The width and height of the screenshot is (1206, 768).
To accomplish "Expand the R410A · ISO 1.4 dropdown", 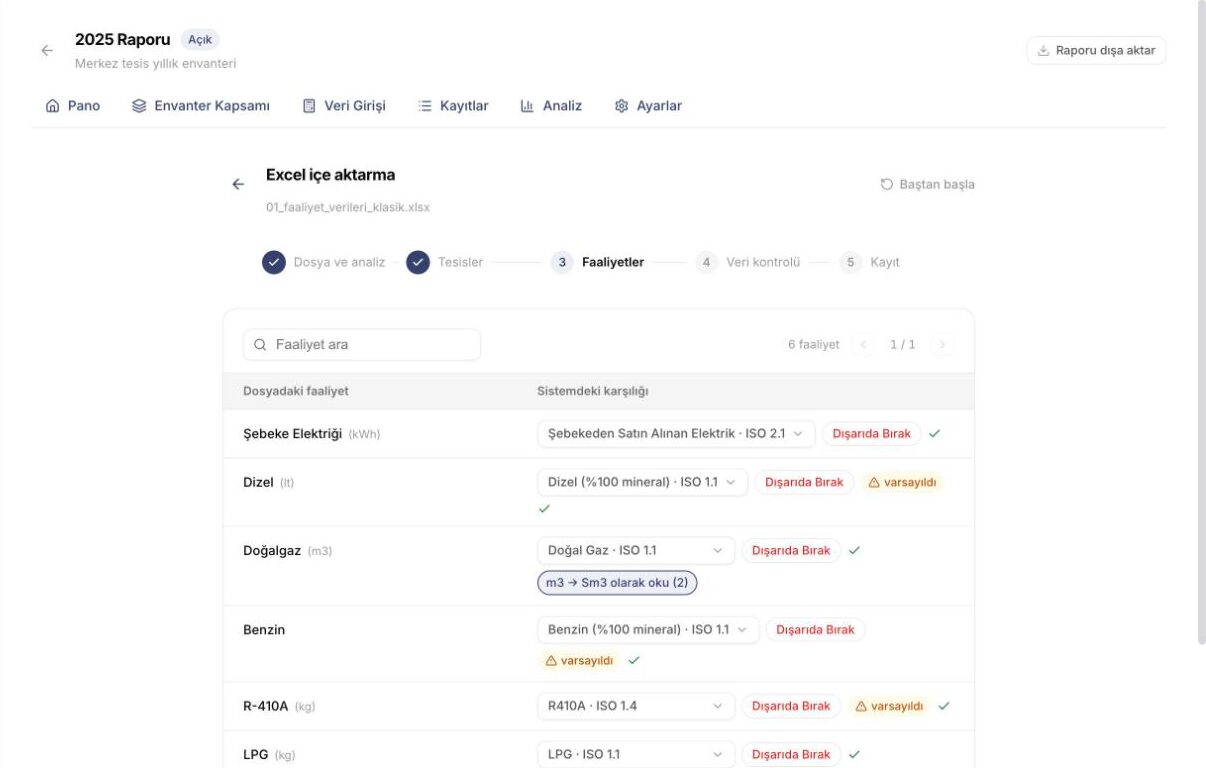I will pyautogui.click(x=636, y=706).
